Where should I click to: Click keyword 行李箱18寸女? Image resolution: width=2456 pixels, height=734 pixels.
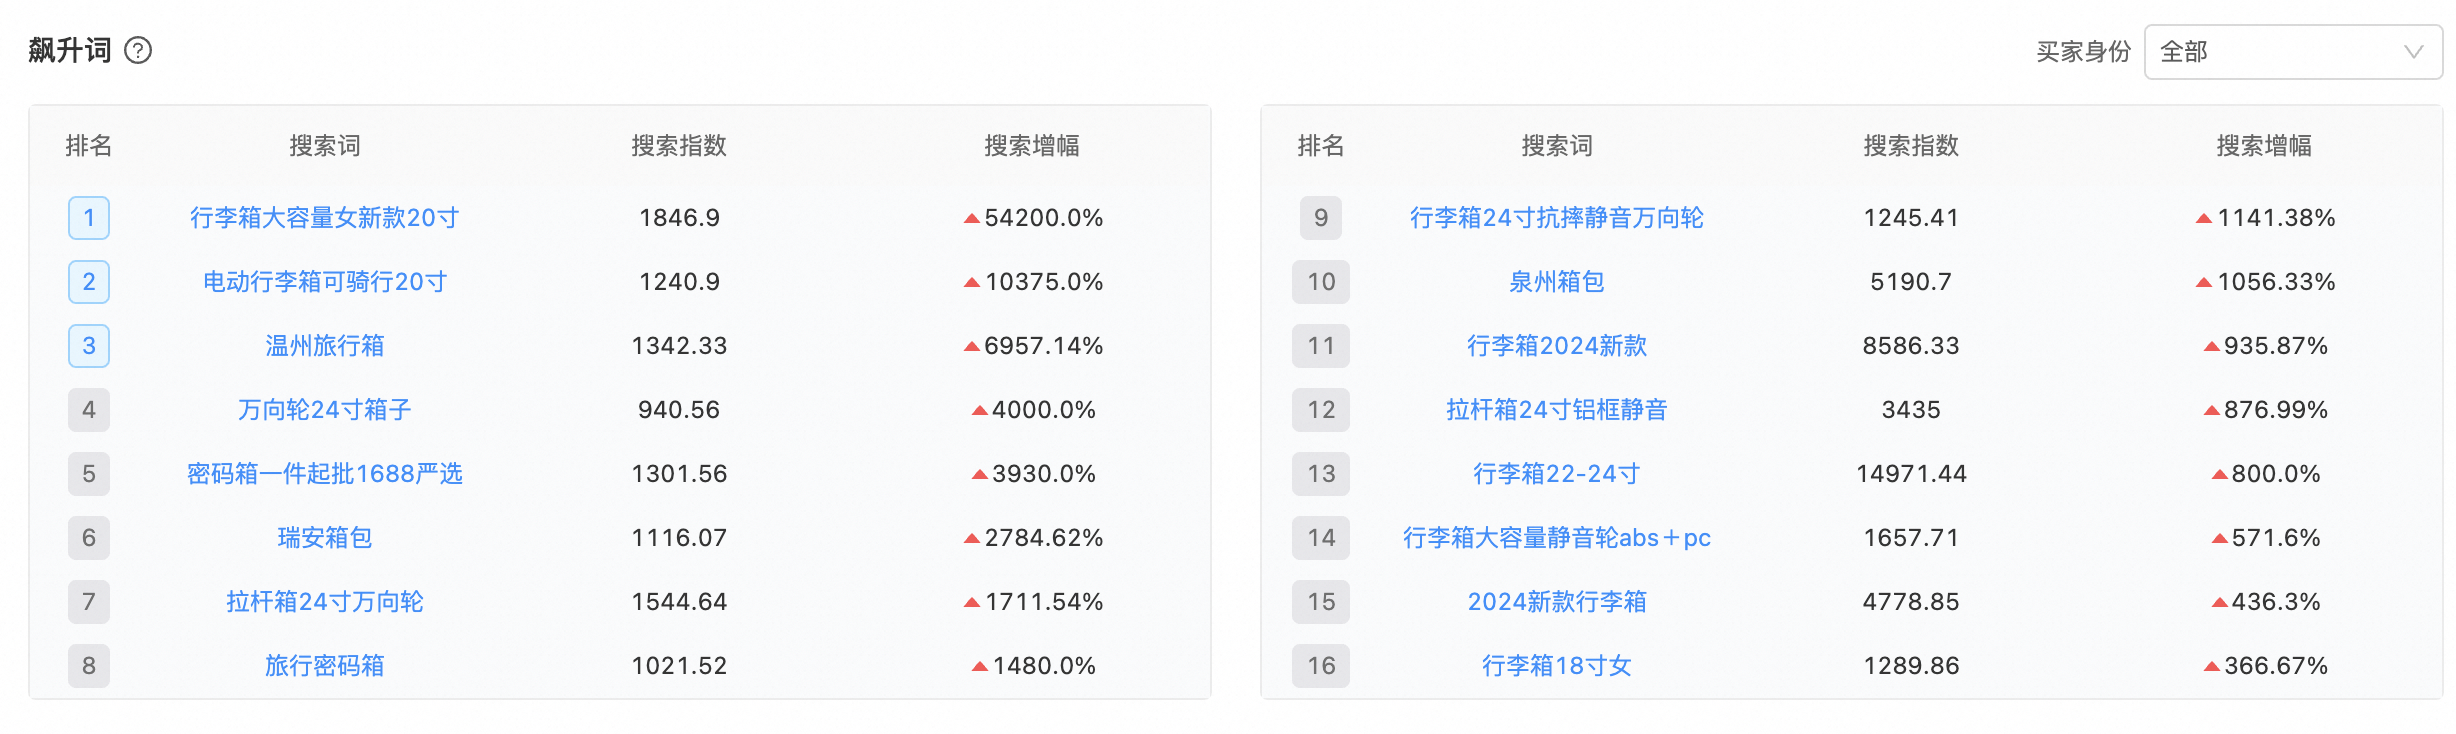tap(1556, 665)
